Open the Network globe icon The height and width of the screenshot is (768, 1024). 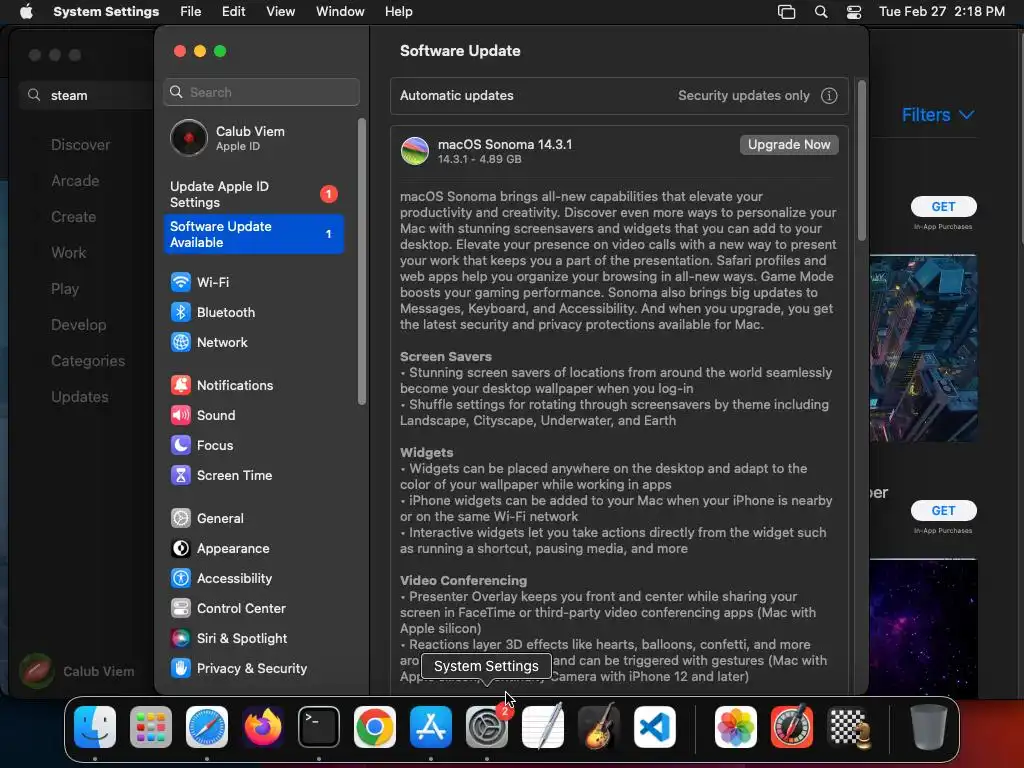tap(181, 342)
